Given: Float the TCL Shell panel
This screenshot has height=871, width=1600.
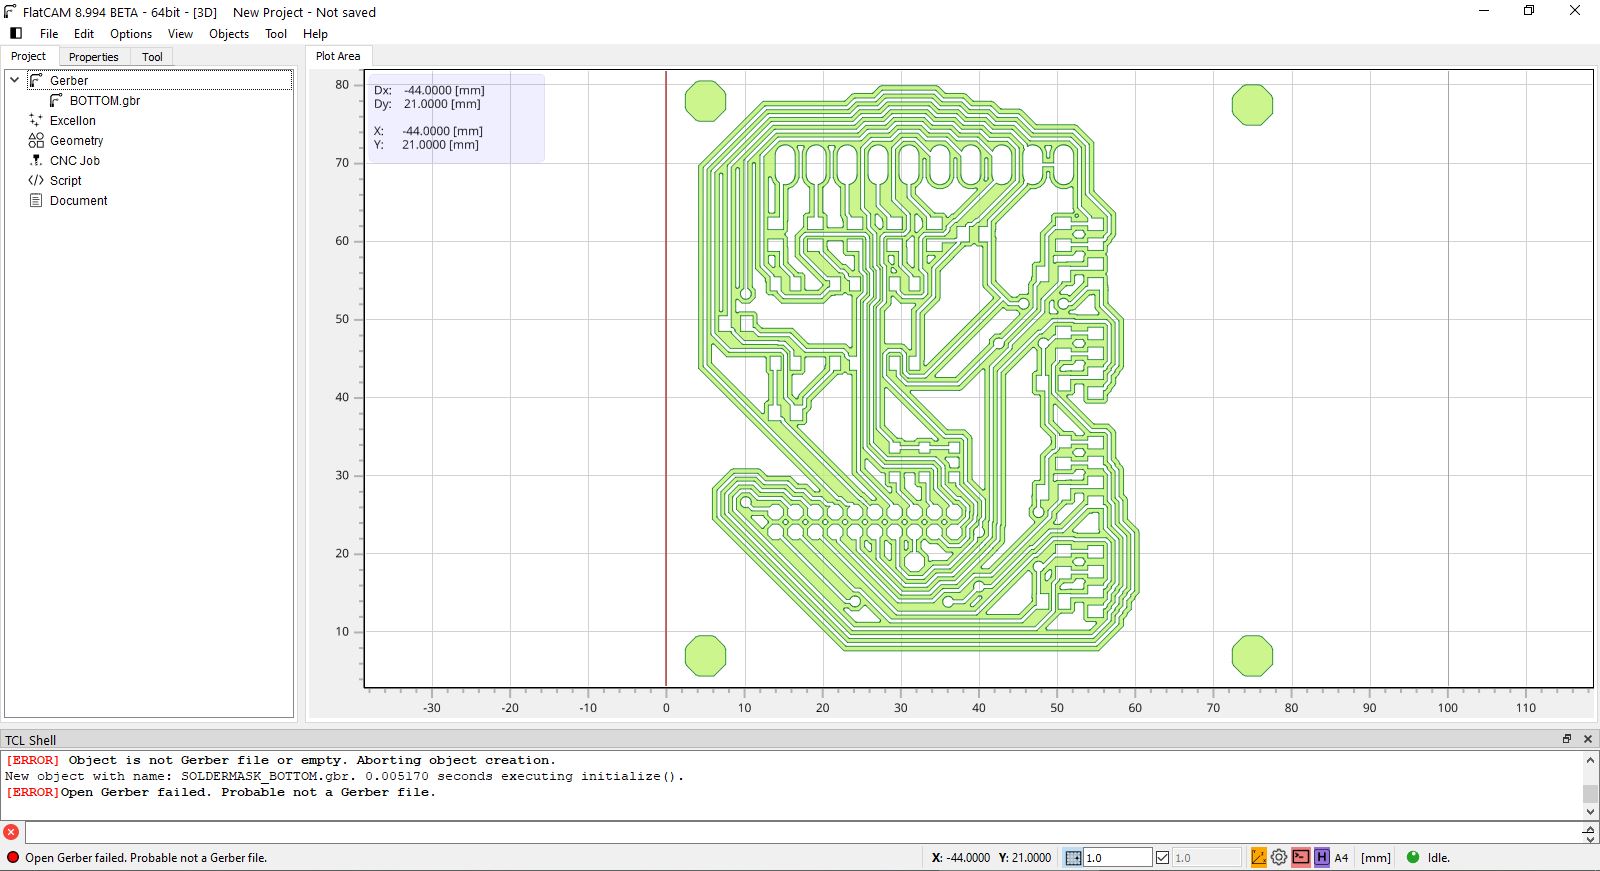Looking at the screenshot, I should pyautogui.click(x=1567, y=739).
